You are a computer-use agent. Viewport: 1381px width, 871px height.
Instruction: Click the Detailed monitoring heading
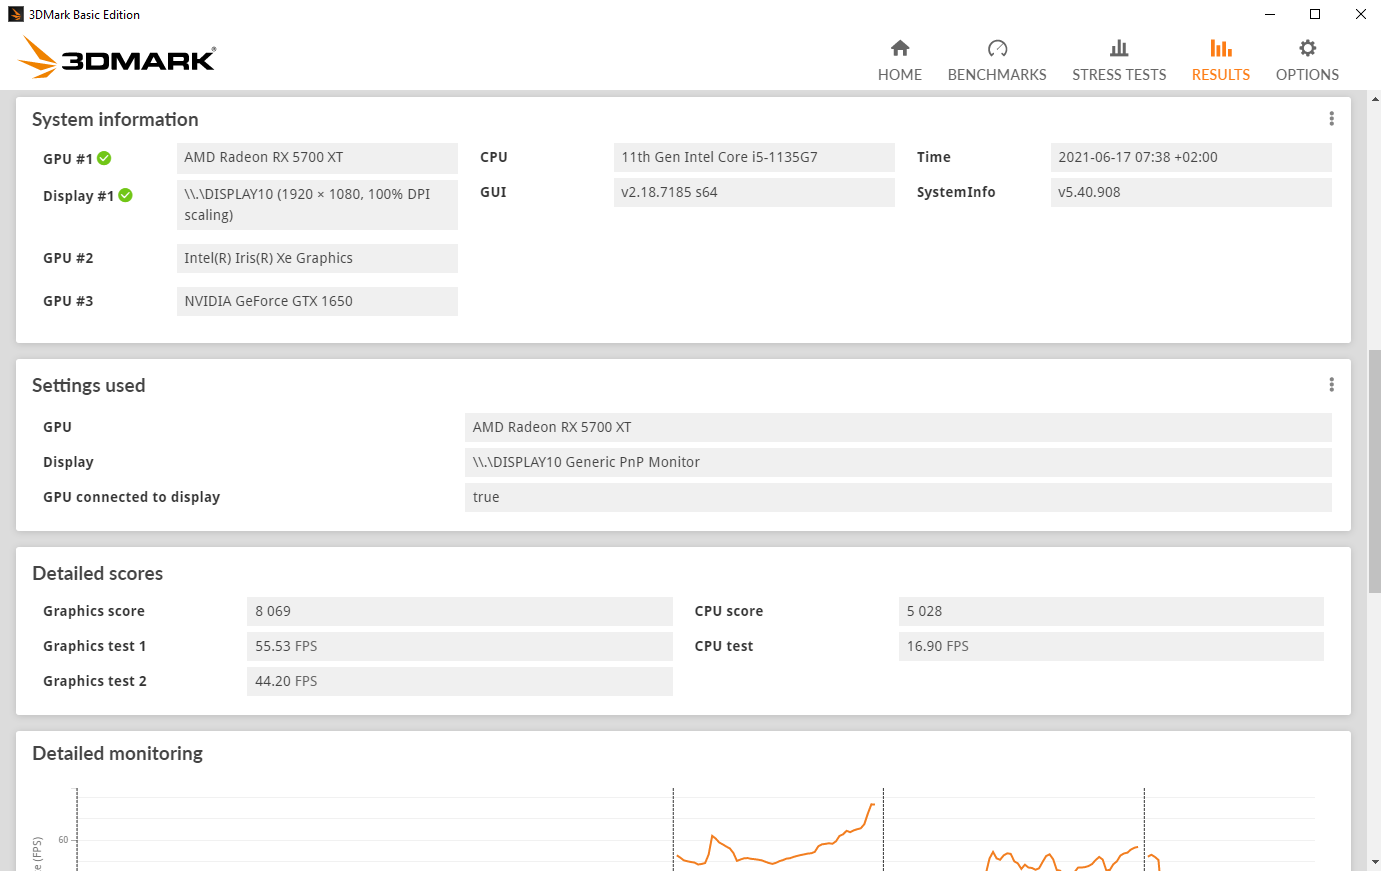coord(117,754)
